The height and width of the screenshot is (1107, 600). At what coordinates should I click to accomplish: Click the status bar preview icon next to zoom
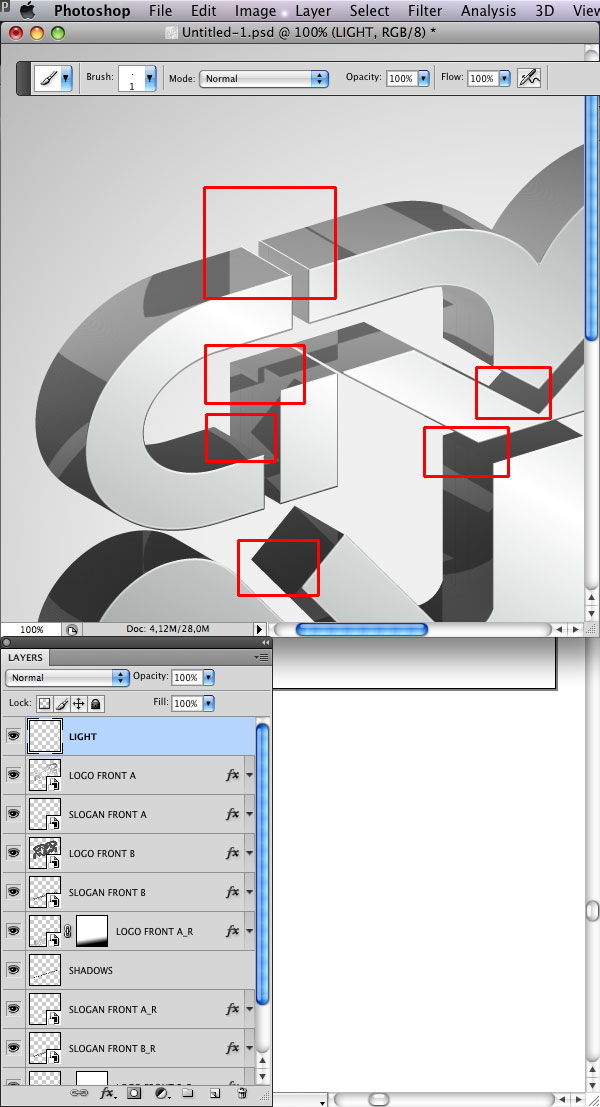coord(72,629)
